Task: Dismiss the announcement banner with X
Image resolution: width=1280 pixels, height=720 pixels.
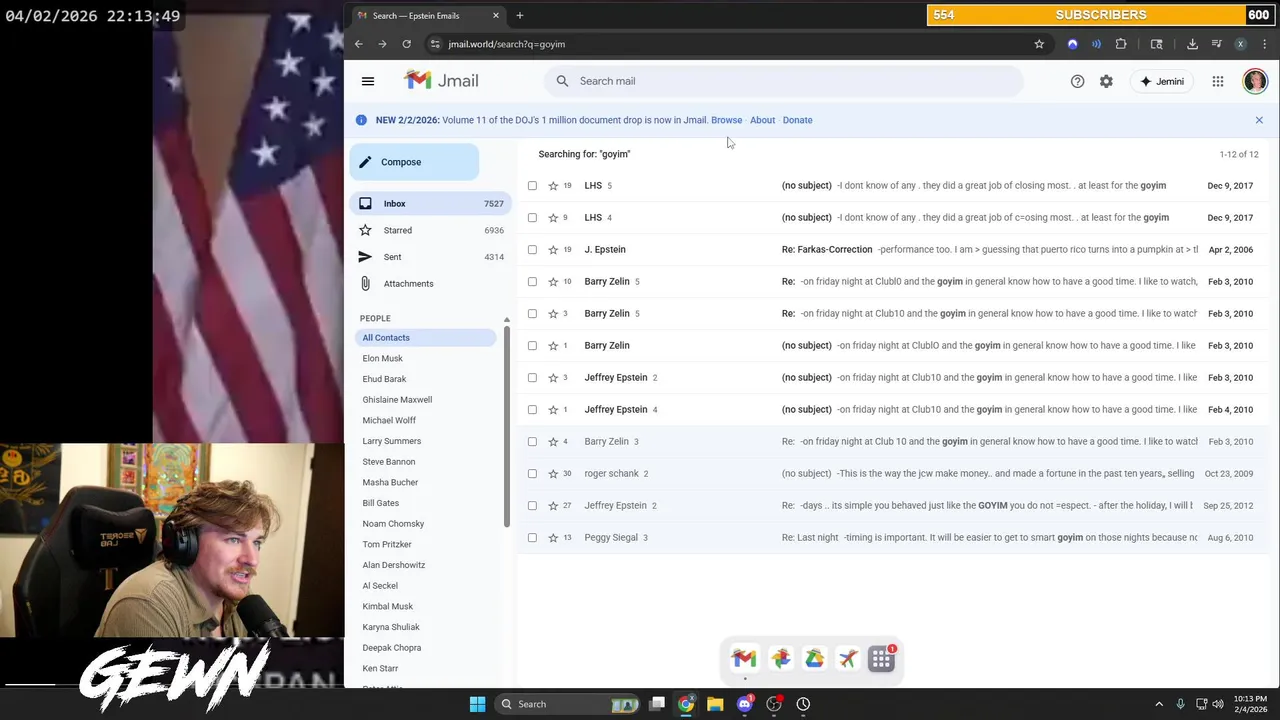Action: 1259,120
